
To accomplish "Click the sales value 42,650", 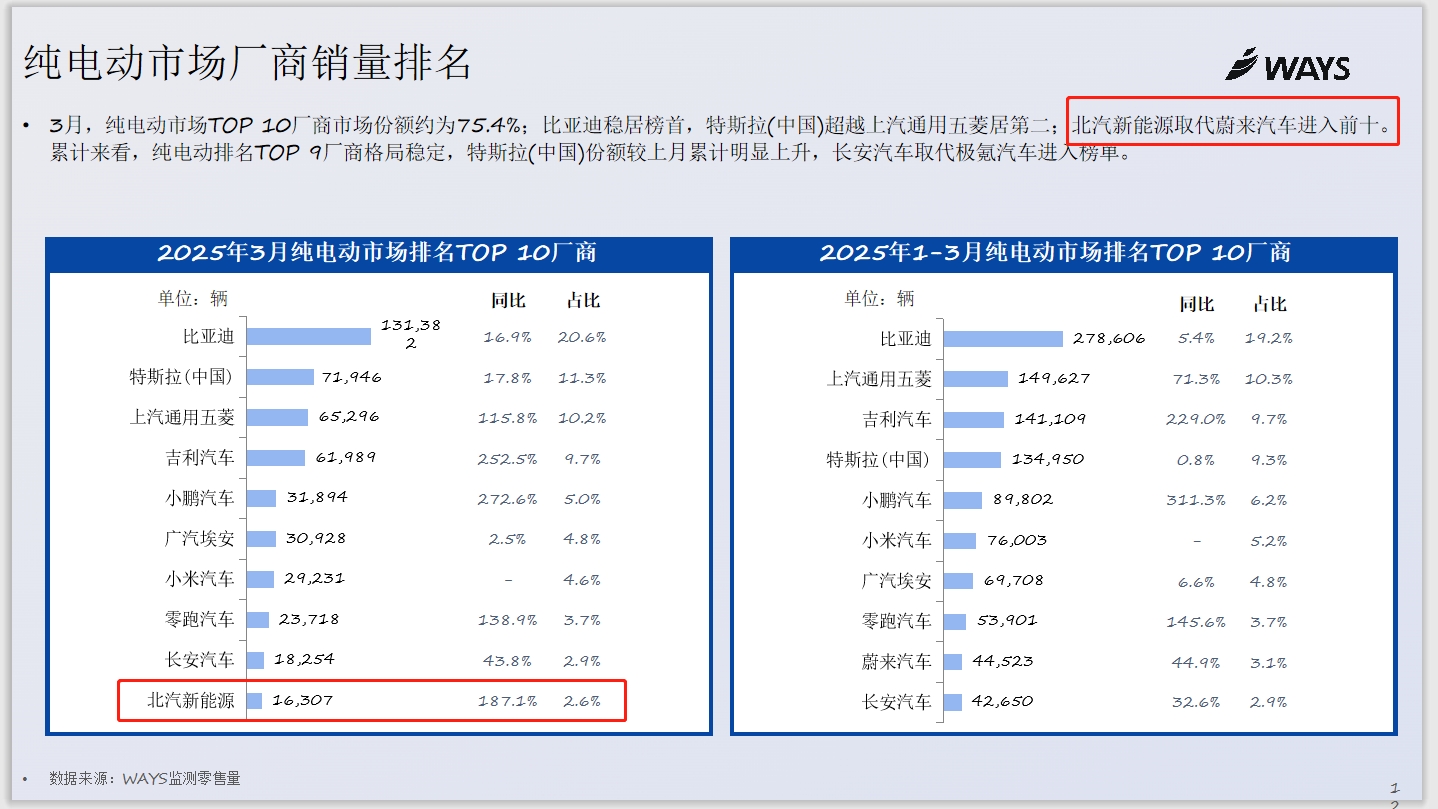I will click(1001, 701).
